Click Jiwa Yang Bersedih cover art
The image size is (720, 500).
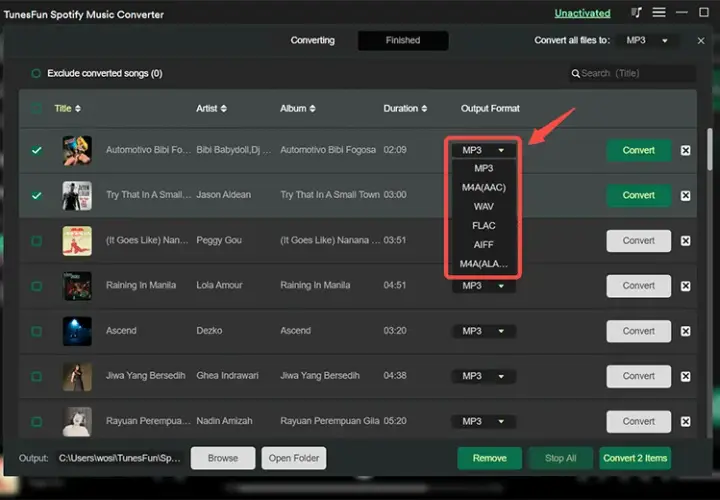(77, 376)
